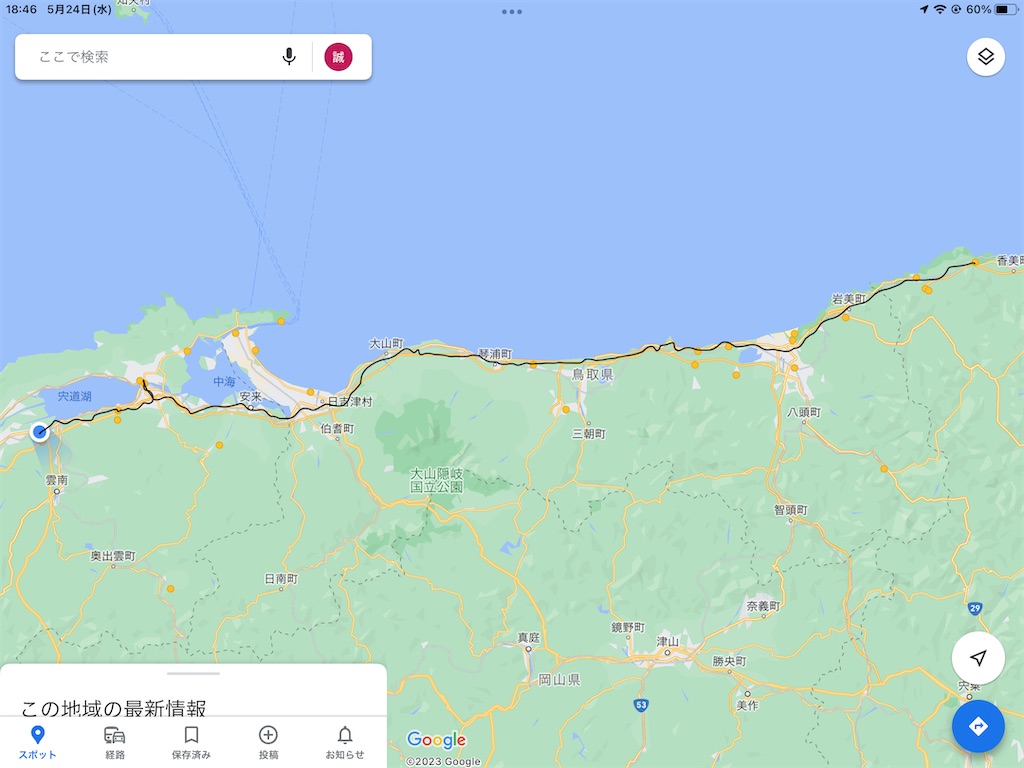This screenshot has width=1024, height=768.
Task: Tap the 日南町 town label
Action: 281,579
